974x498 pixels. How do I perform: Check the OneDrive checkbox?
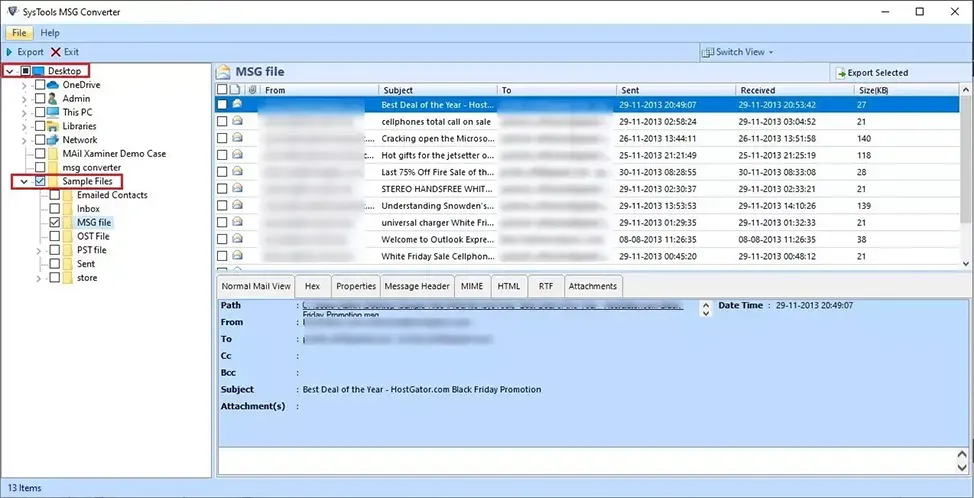(40, 85)
